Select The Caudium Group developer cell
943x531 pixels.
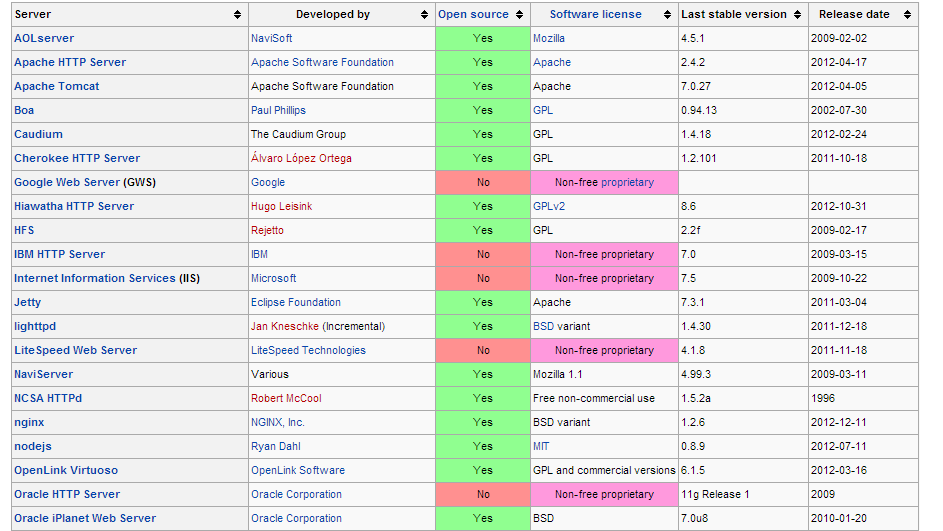(342, 135)
